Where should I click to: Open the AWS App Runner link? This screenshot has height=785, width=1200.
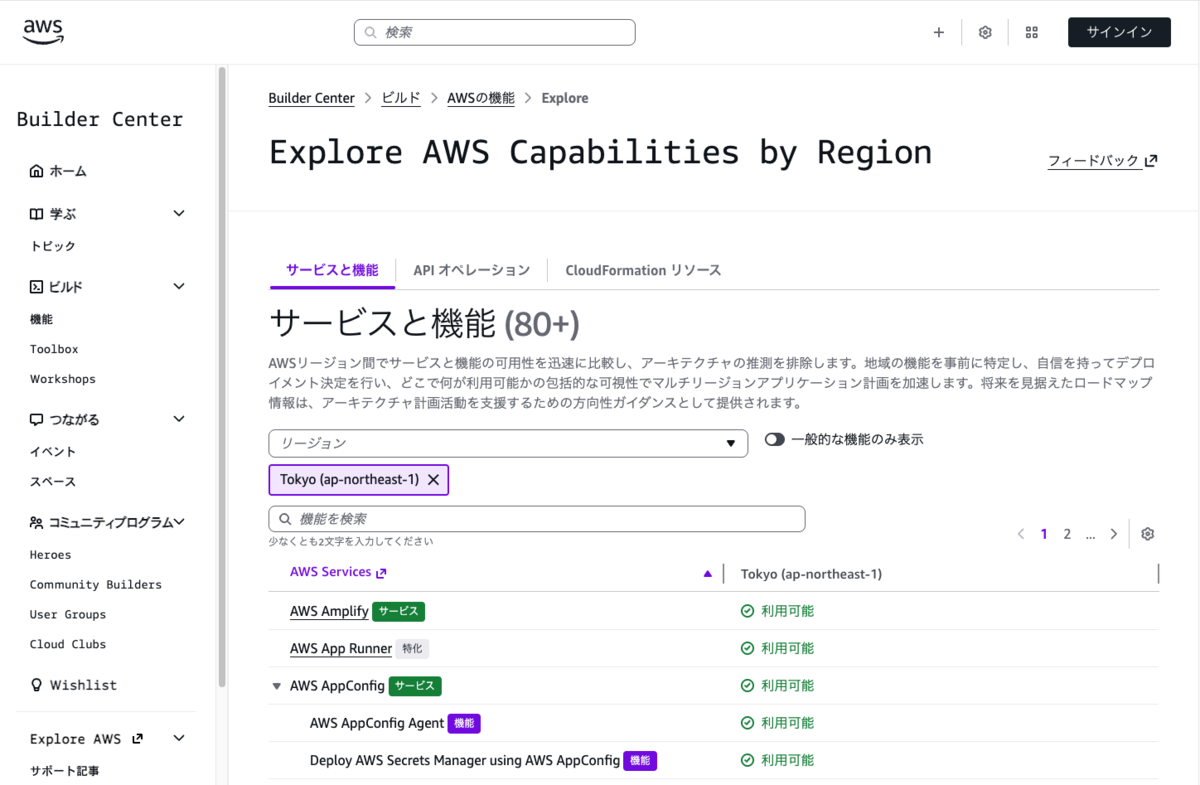tap(341, 648)
